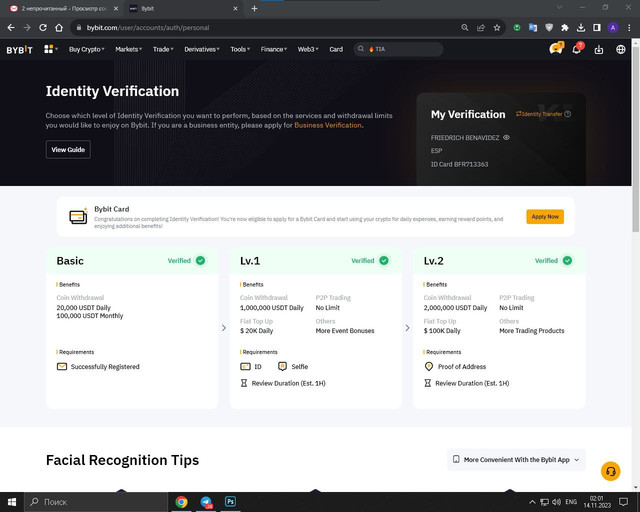Expand the Derivatives menu
640x512 pixels.
click(x=202, y=49)
